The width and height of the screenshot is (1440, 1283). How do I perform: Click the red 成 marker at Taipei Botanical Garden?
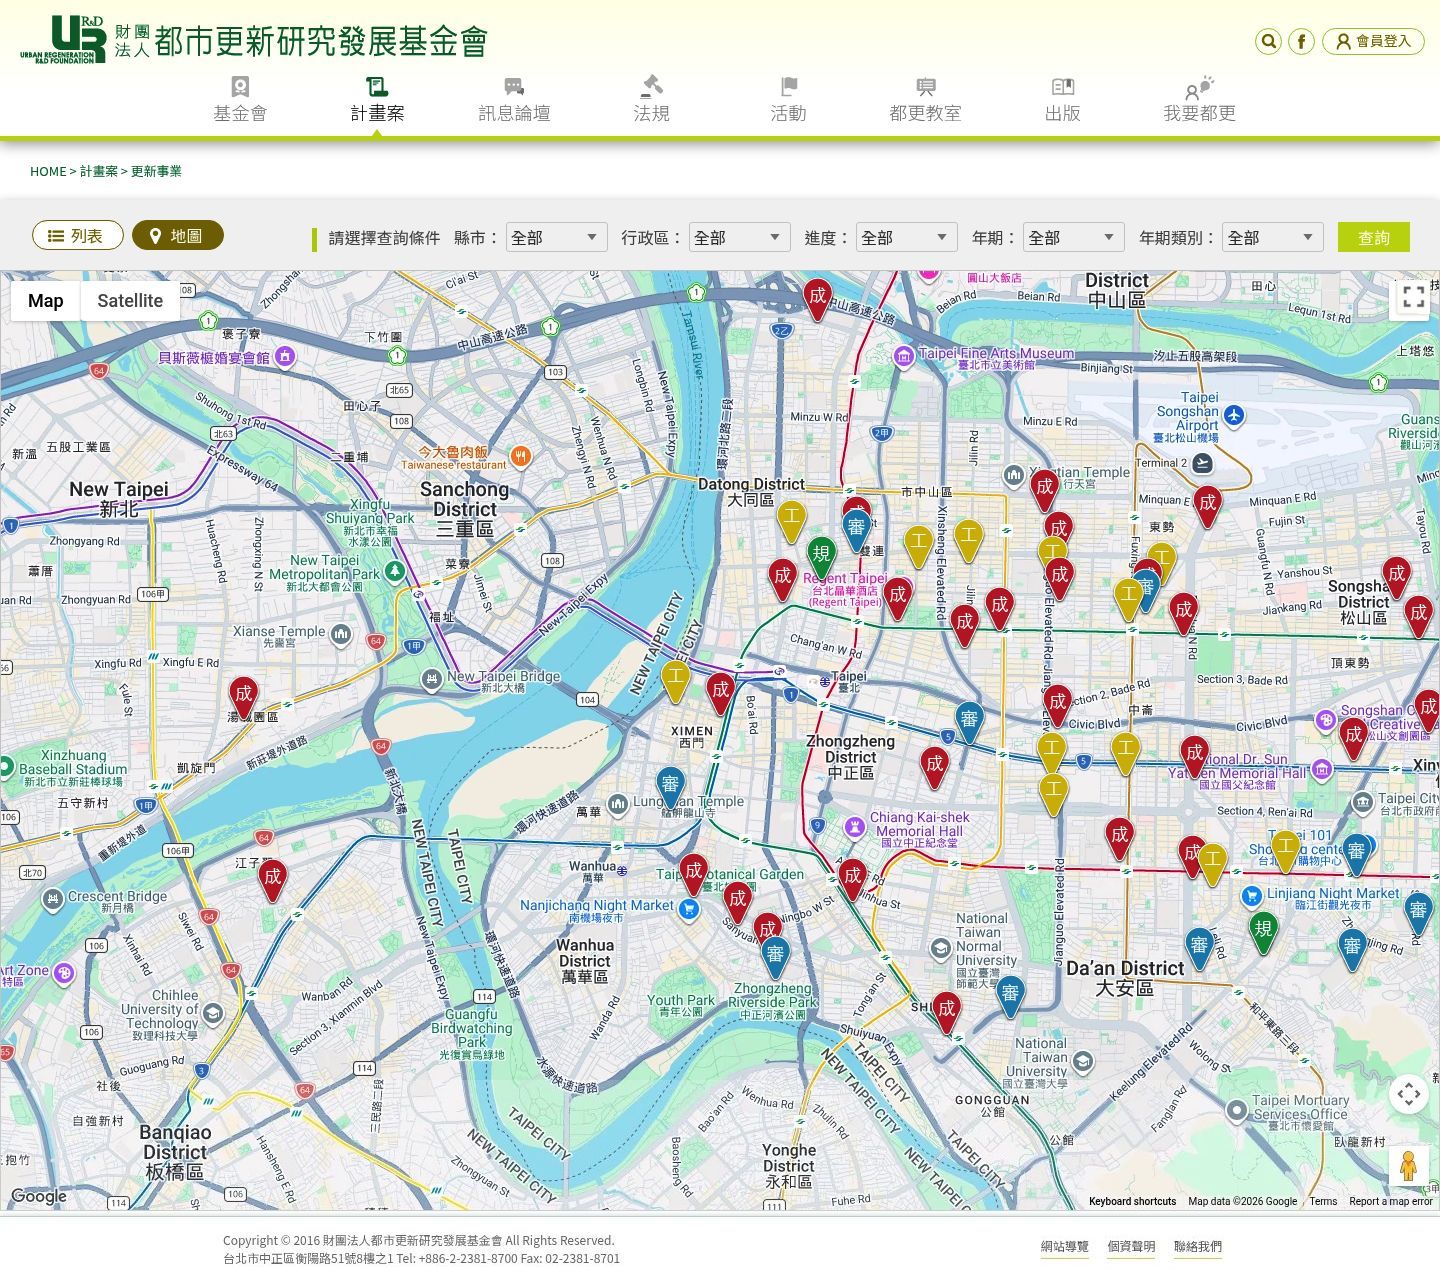click(693, 875)
